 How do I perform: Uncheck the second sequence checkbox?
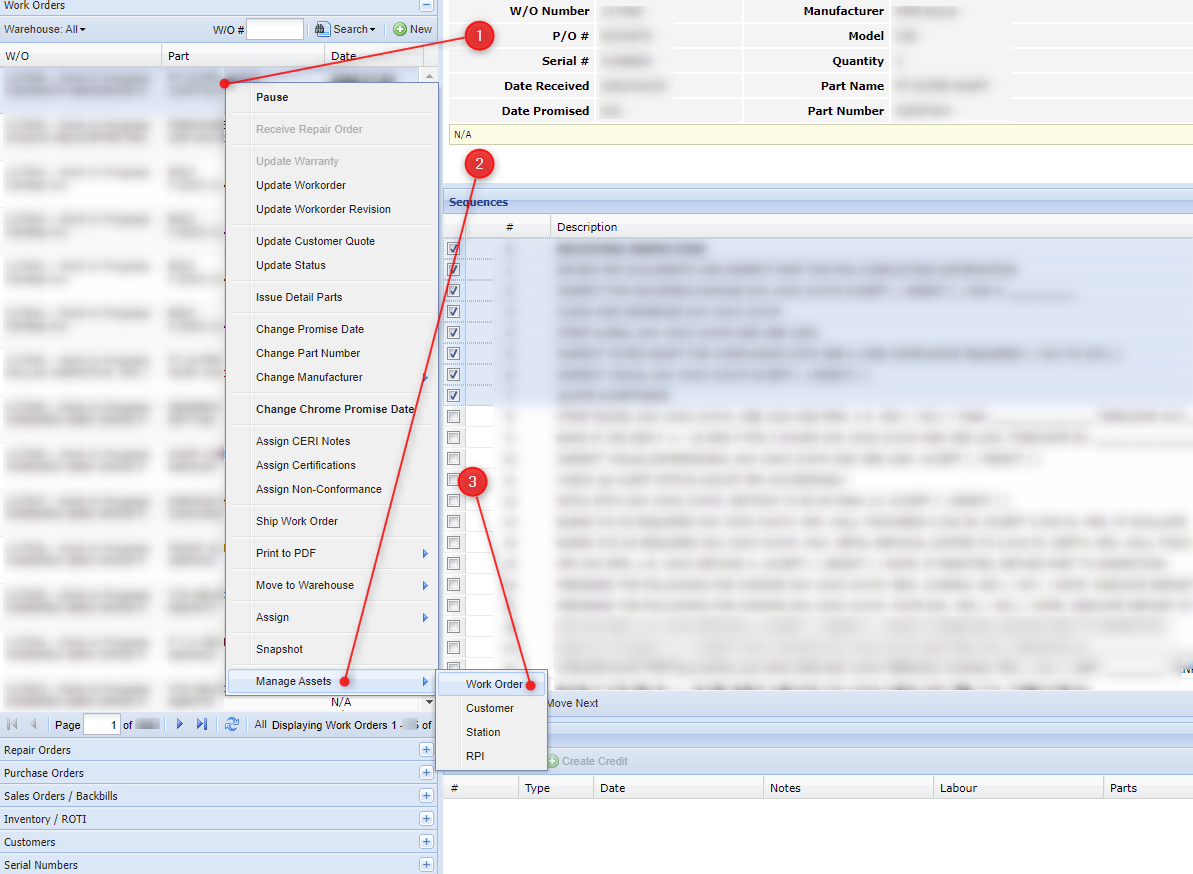pyautogui.click(x=453, y=269)
